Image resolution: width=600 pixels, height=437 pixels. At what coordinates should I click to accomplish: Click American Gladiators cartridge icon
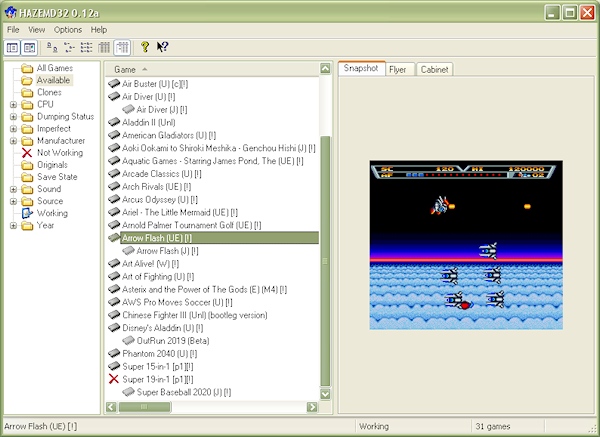(114, 135)
